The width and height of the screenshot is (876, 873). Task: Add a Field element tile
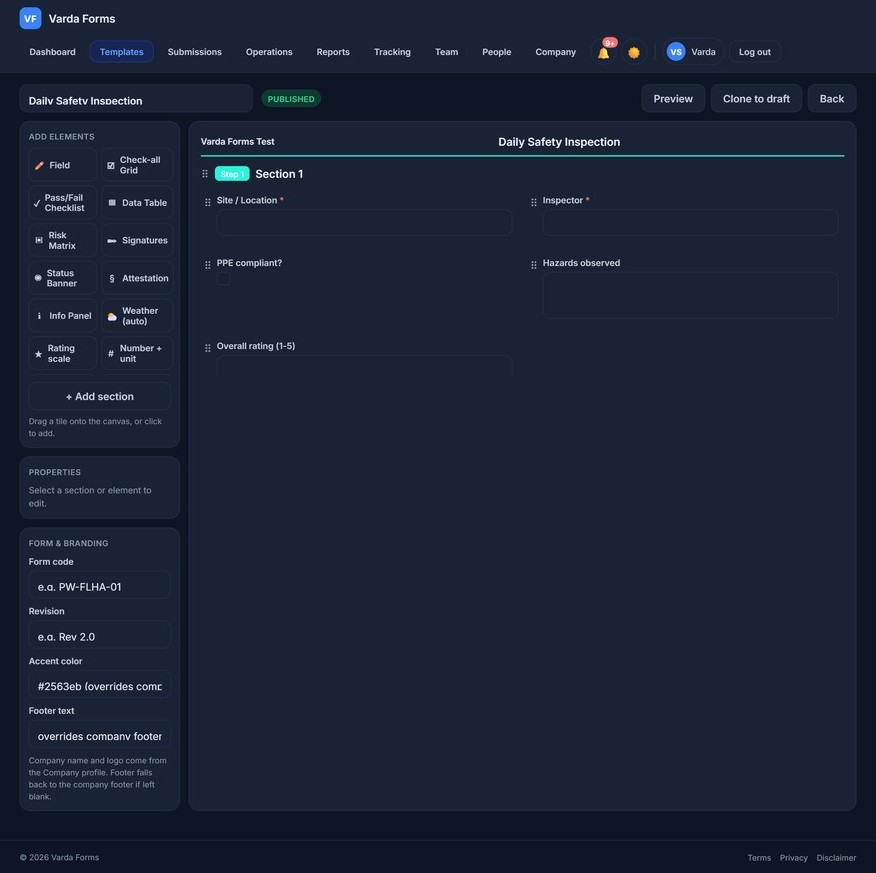63,165
